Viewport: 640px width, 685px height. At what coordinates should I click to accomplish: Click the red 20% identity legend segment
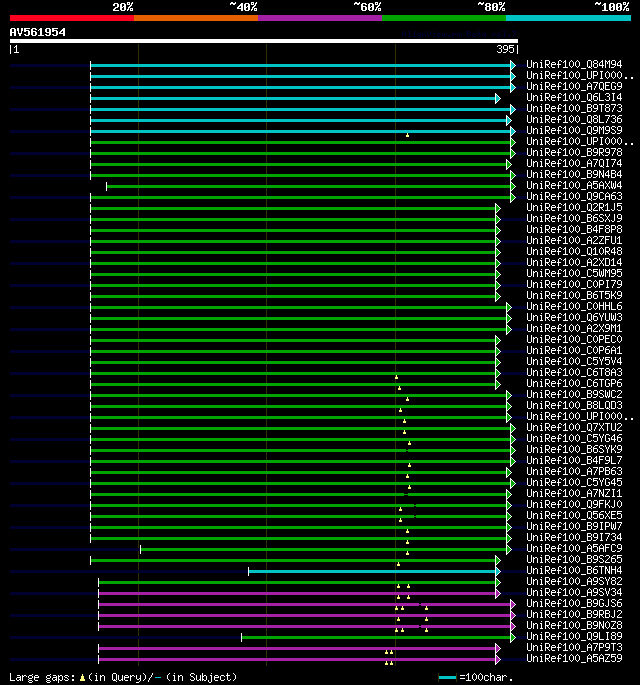pos(72,18)
